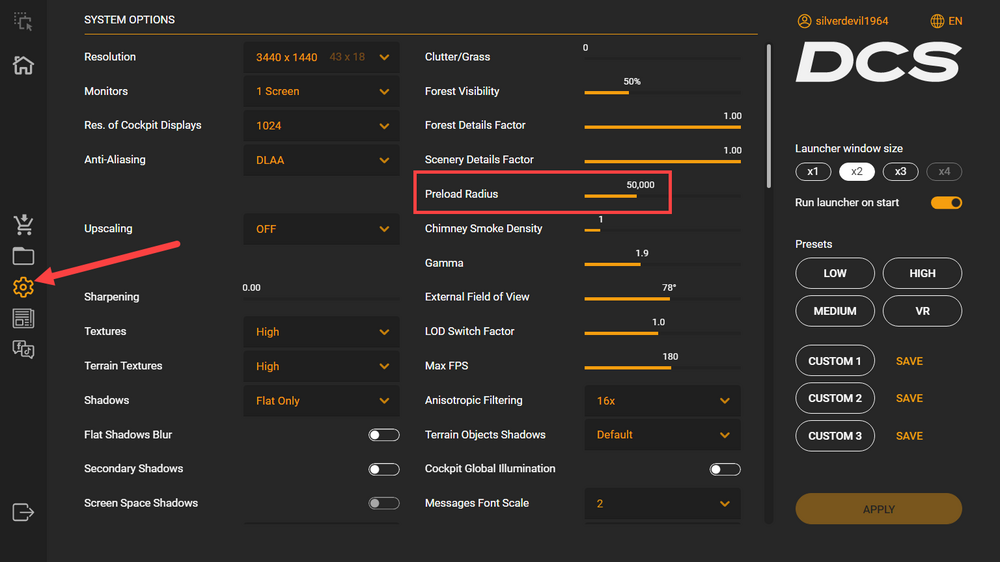This screenshot has height=562, width=1000.
Task: Open the store shopping cart icon
Action: pos(23,224)
